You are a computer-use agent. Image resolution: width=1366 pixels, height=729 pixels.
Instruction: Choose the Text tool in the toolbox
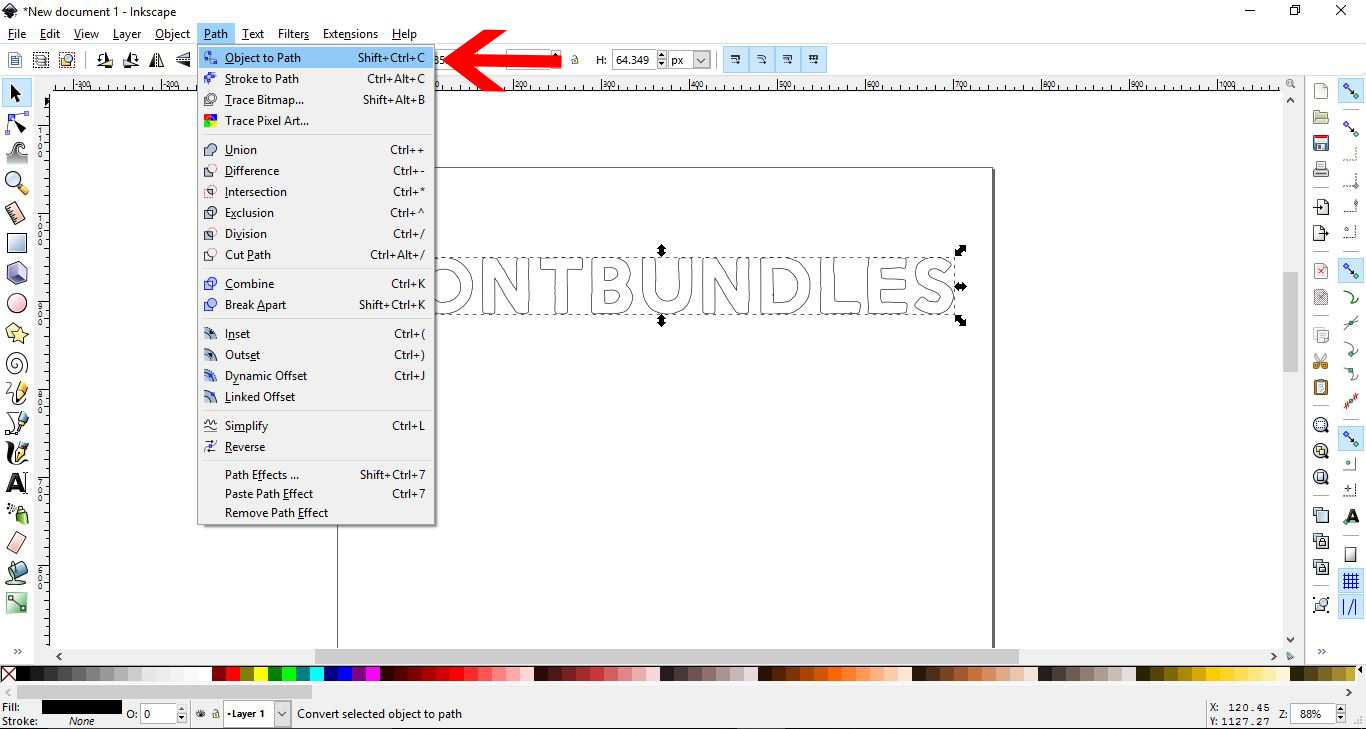(16, 483)
